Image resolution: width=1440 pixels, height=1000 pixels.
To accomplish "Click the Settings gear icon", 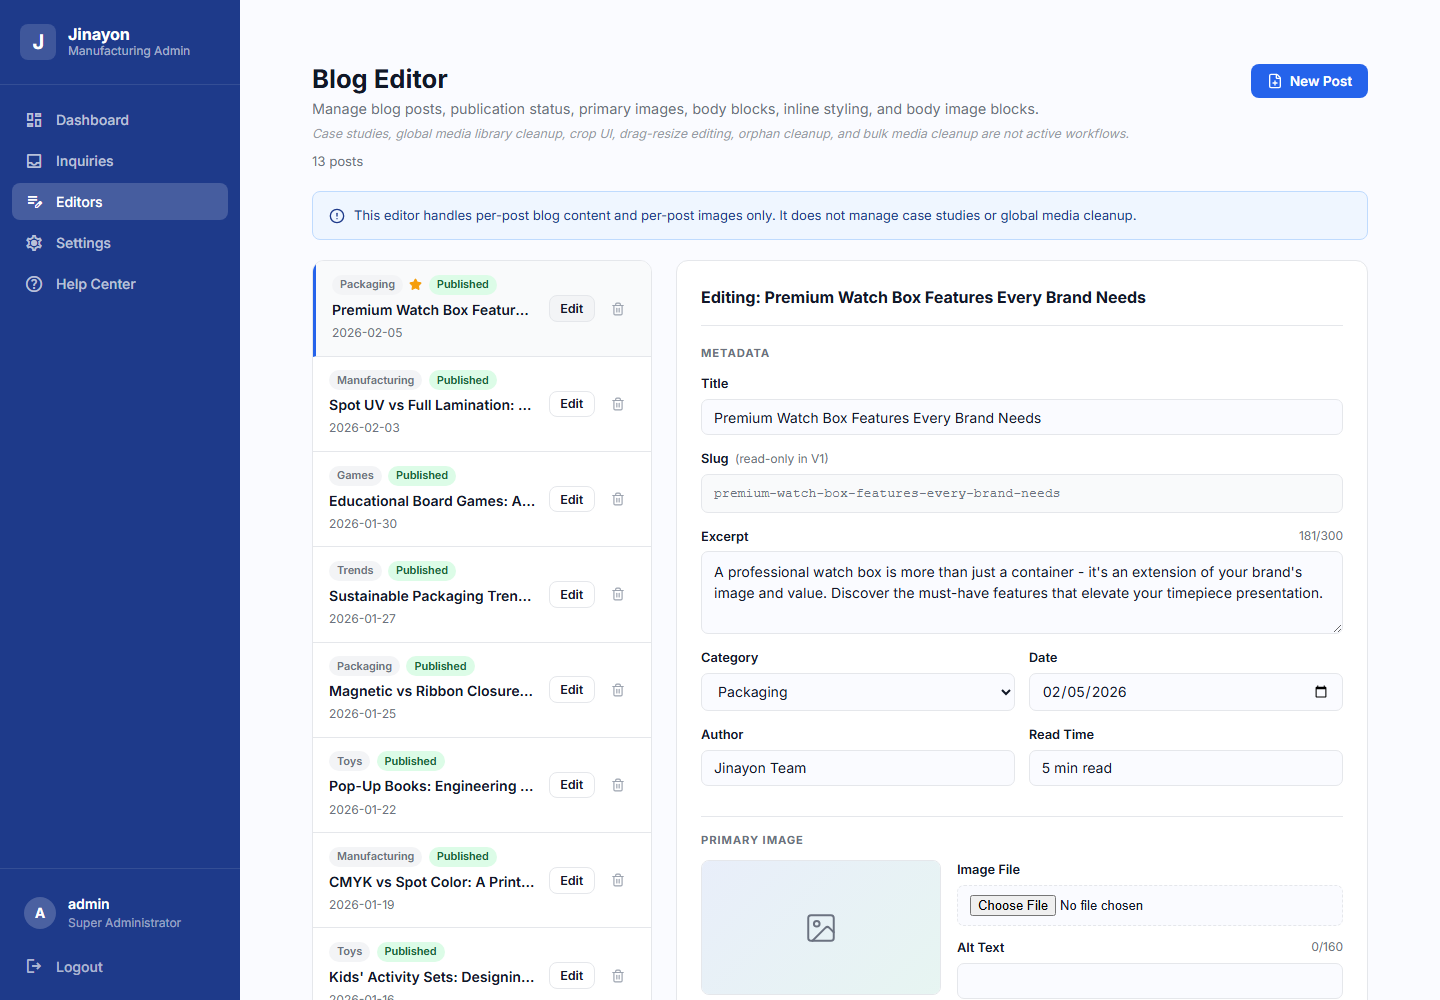I will pyautogui.click(x=34, y=243).
